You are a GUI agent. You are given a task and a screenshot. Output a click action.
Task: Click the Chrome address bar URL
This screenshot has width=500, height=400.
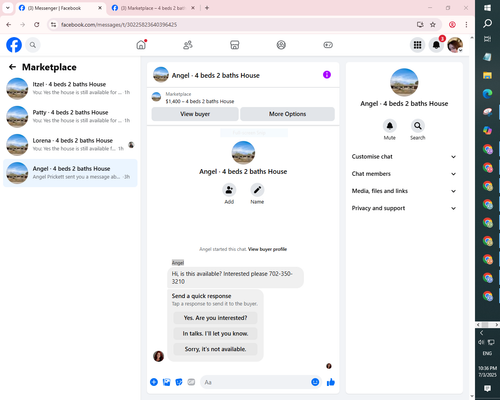(x=119, y=25)
